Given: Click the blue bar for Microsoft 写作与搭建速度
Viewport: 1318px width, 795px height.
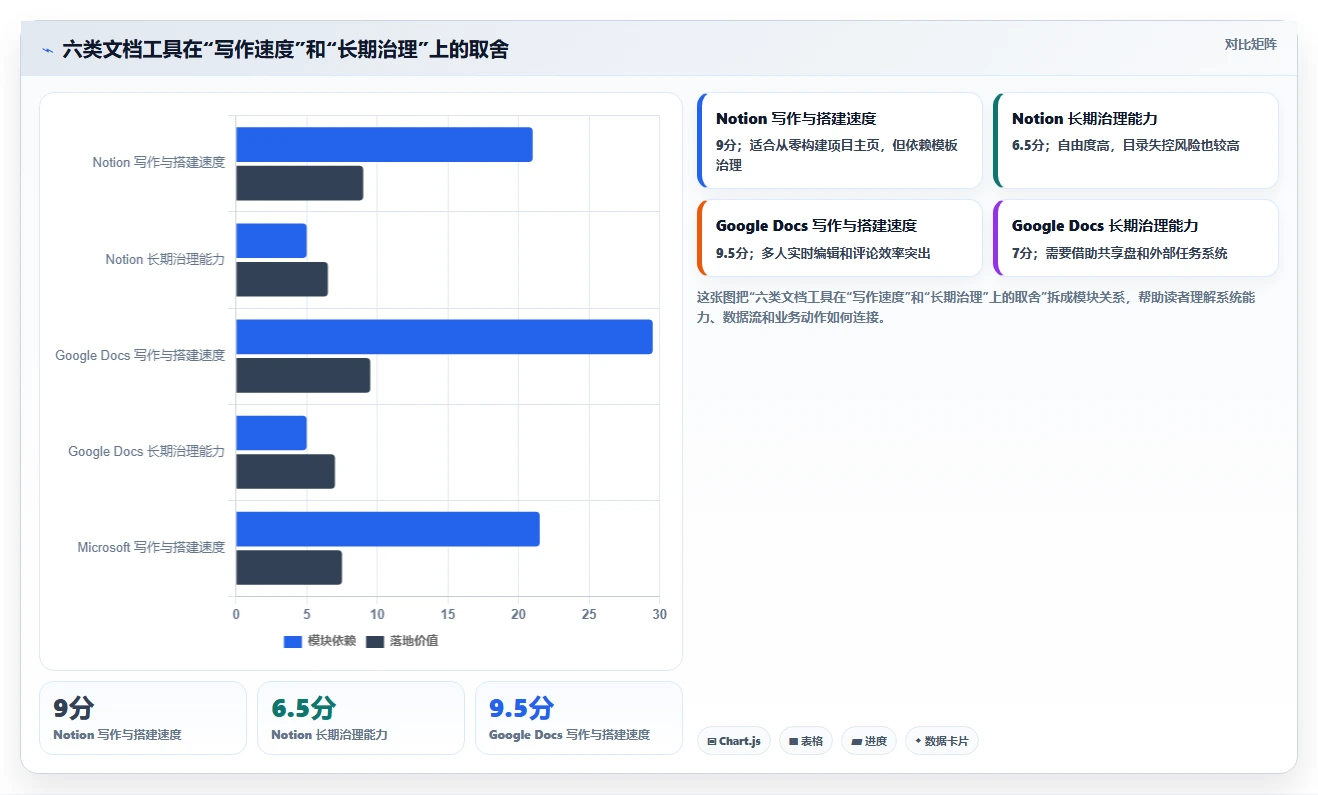Looking at the screenshot, I should [x=388, y=529].
